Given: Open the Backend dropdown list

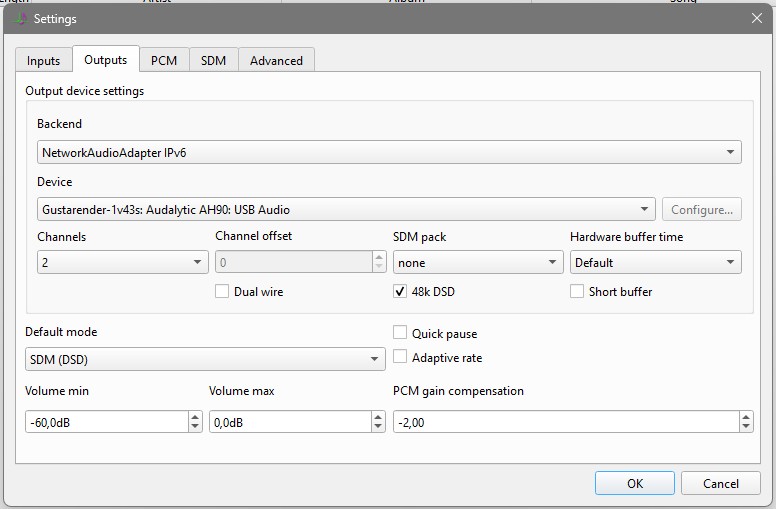Looking at the screenshot, I should tap(389, 152).
